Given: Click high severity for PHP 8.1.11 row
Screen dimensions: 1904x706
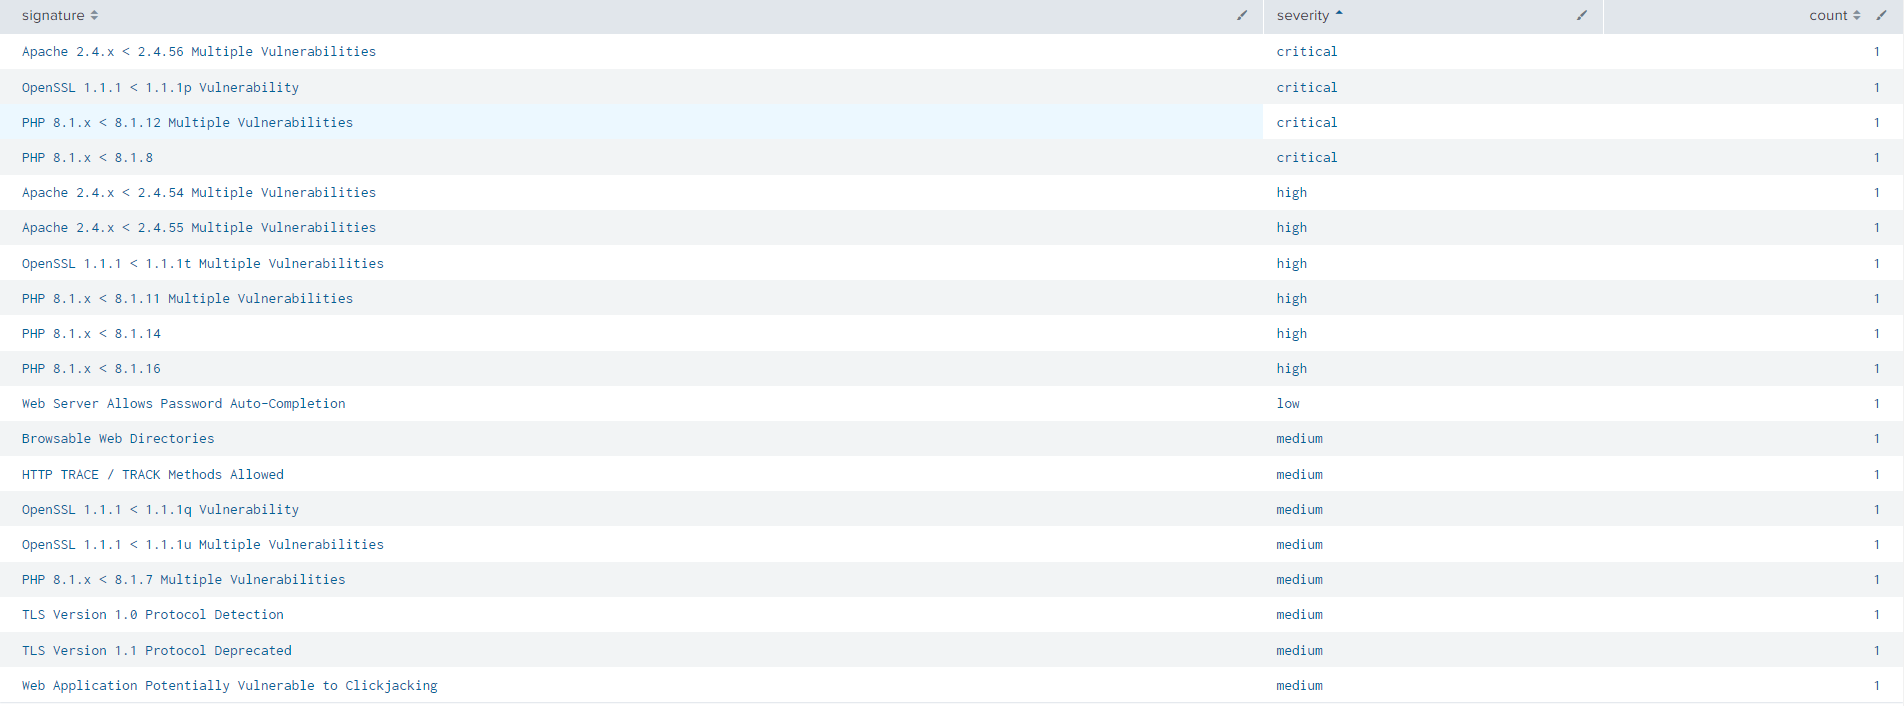Looking at the screenshot, I should tap(1292, 299).
